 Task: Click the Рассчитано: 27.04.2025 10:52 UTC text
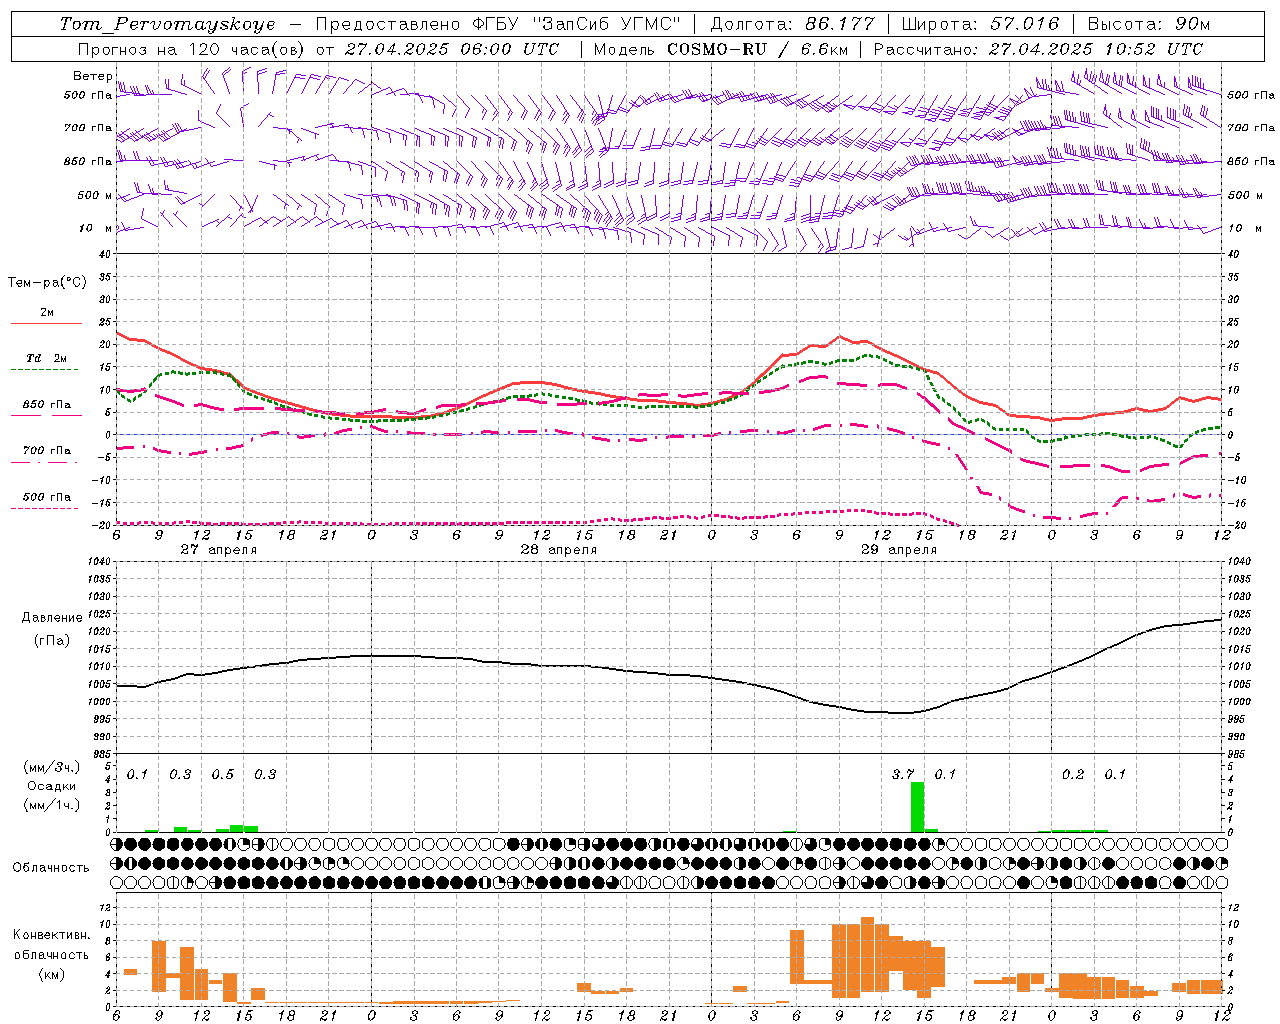(1038, 49)
